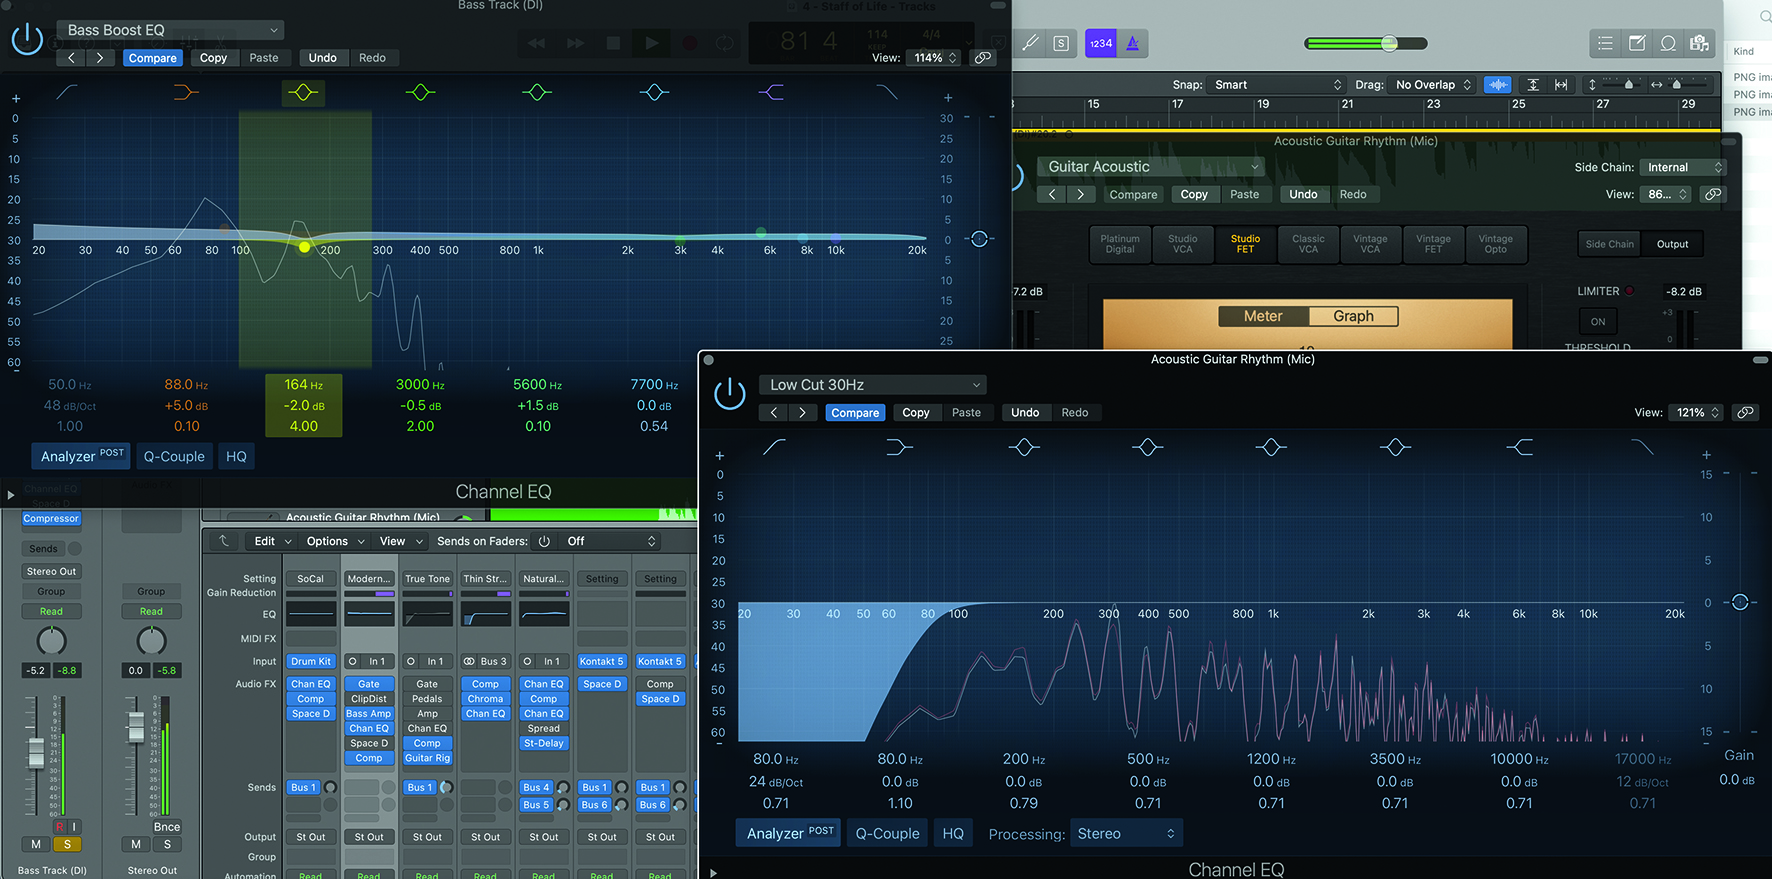Solo the Bass Track (DI) channel
This screenshot has height=879, width=1772.
point(67,844)
